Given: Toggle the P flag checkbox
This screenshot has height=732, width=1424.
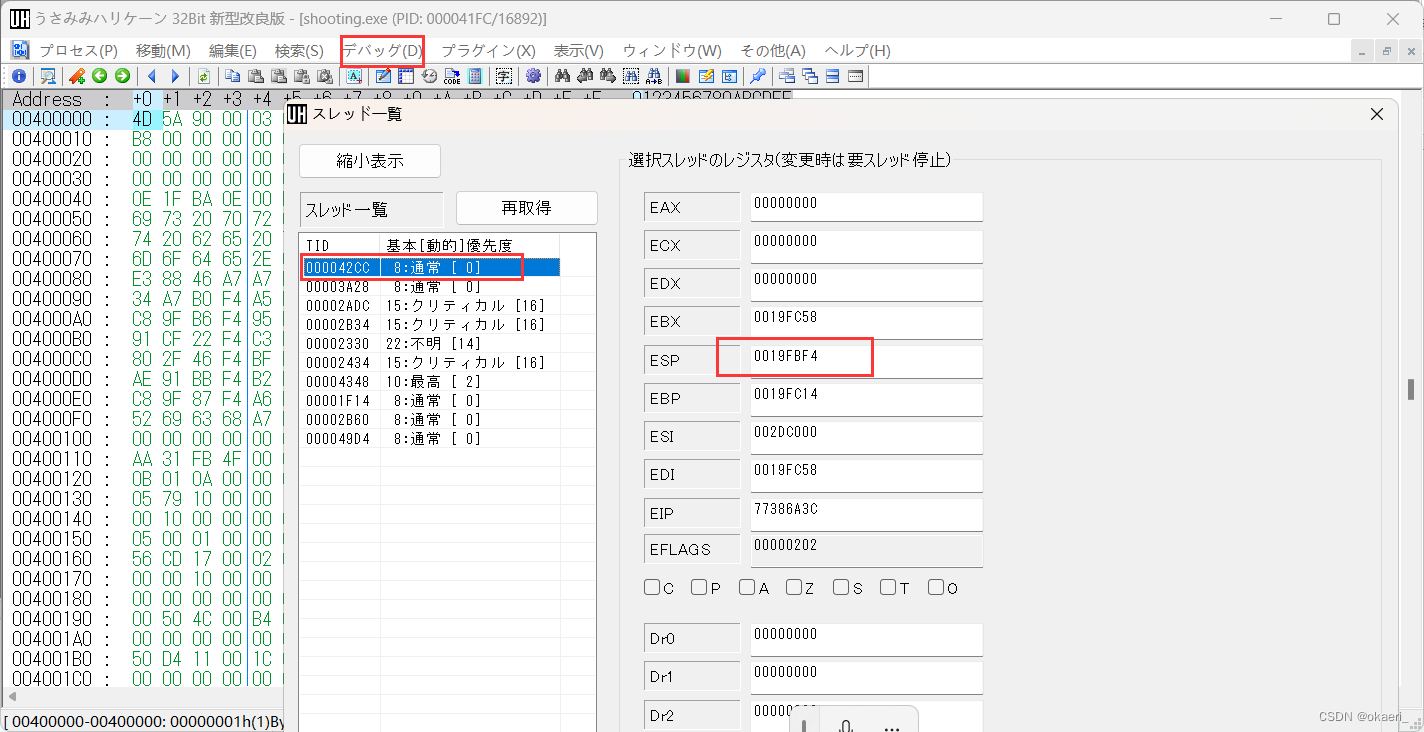Looking at the screenshot, I should pos(699,587).
